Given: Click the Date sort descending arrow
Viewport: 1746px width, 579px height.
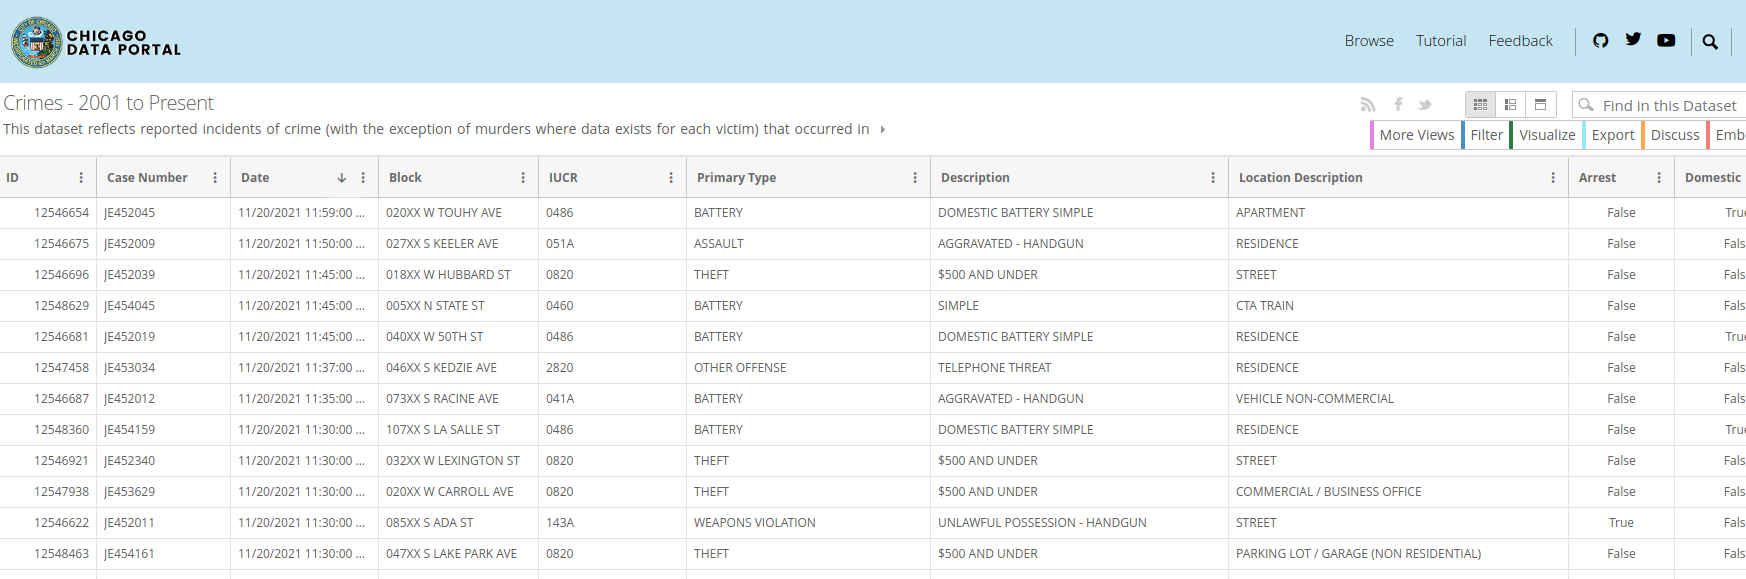Looking at the screenshot, I should click(342, 178).
